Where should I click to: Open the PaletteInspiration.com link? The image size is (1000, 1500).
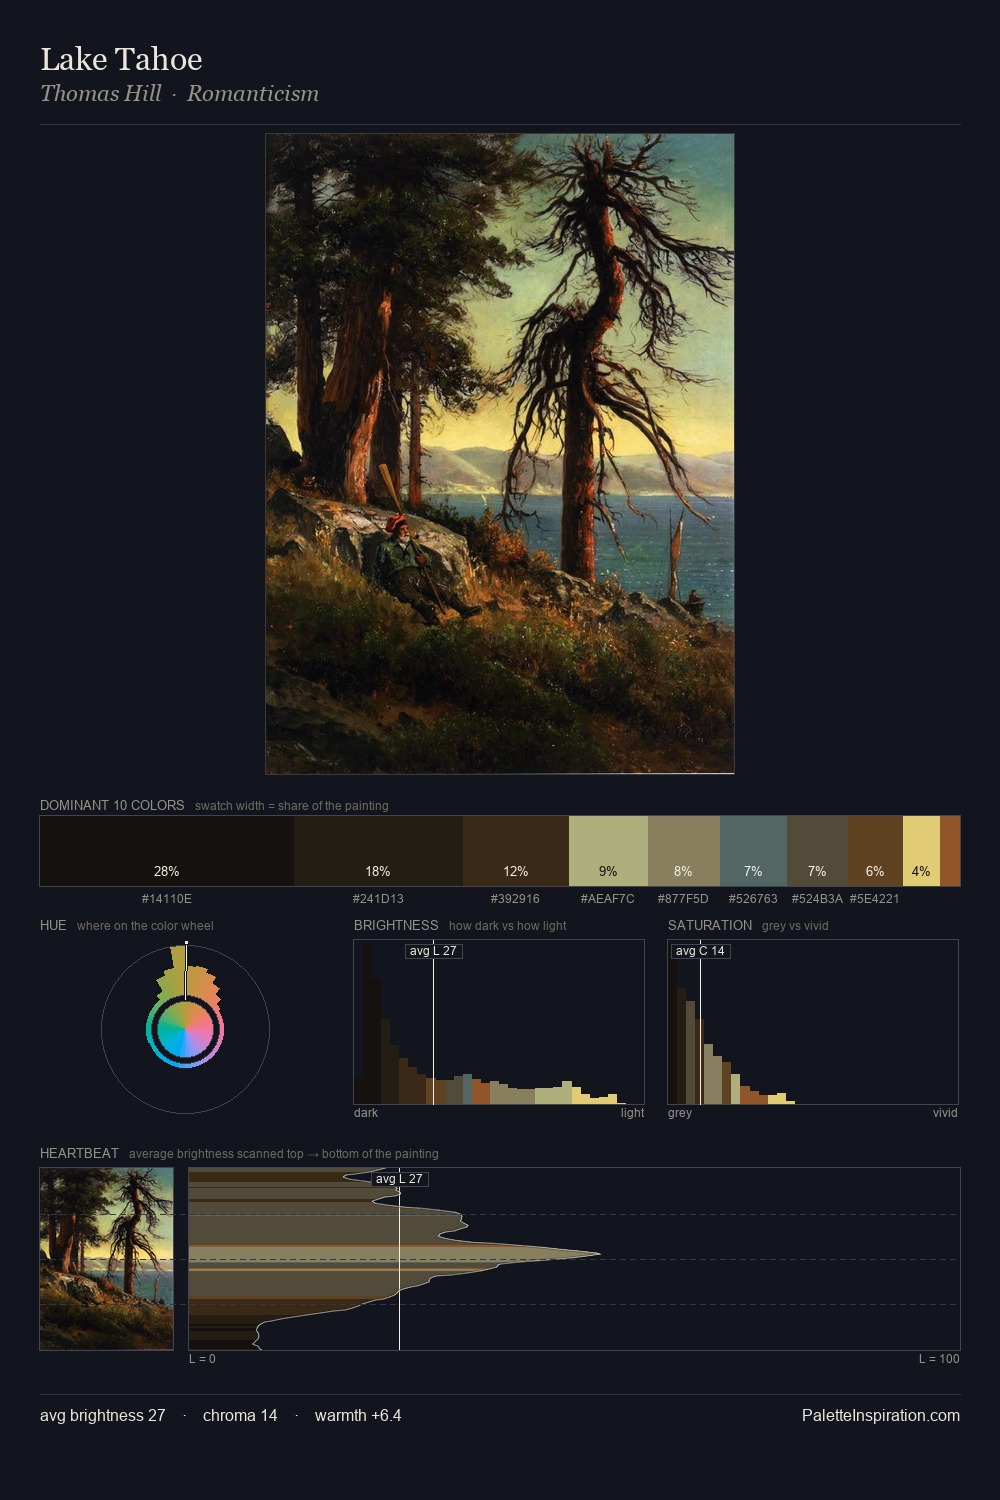(x=881, y=1415)
